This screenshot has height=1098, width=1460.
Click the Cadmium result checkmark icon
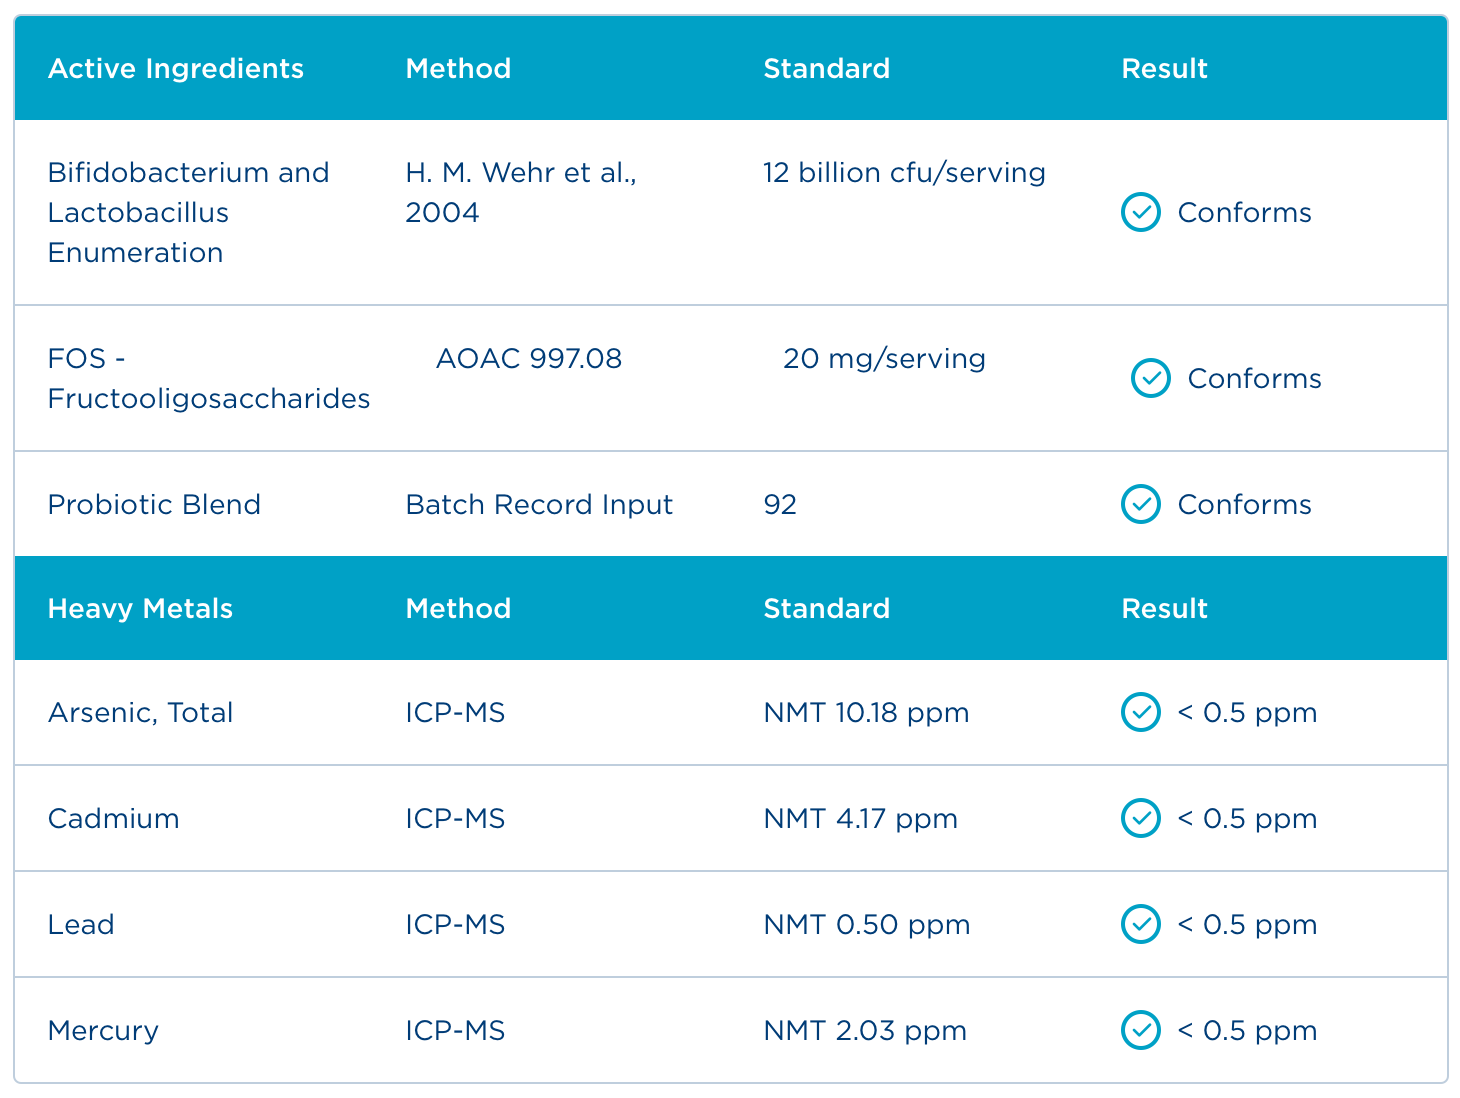click(x=1140, y=818)
